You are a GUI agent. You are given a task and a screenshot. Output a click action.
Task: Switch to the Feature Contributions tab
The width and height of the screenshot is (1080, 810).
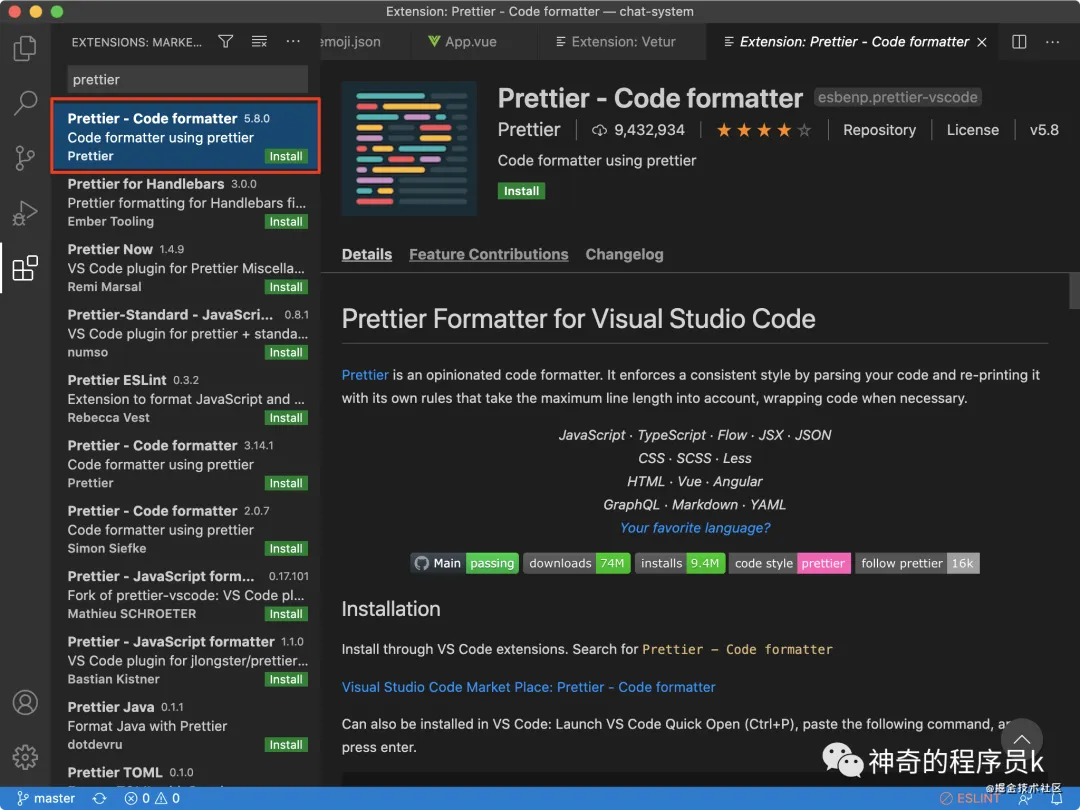click(488, 254)
